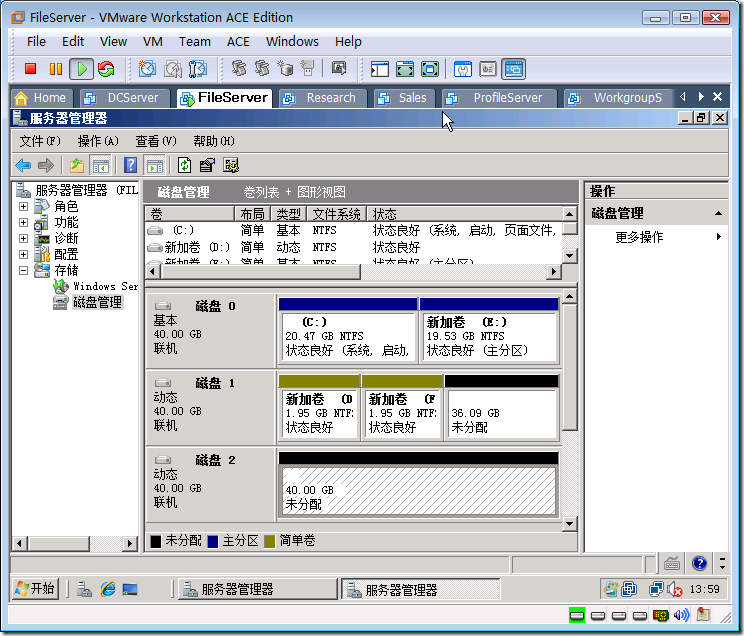Toggle the VMware sidebar view icon
The height and width of the screenshot is (636, 744).
coord(380,69)
